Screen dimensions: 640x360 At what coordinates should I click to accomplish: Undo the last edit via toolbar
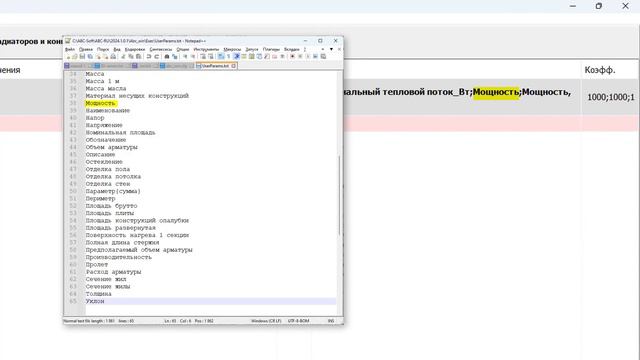click(149, 56)
